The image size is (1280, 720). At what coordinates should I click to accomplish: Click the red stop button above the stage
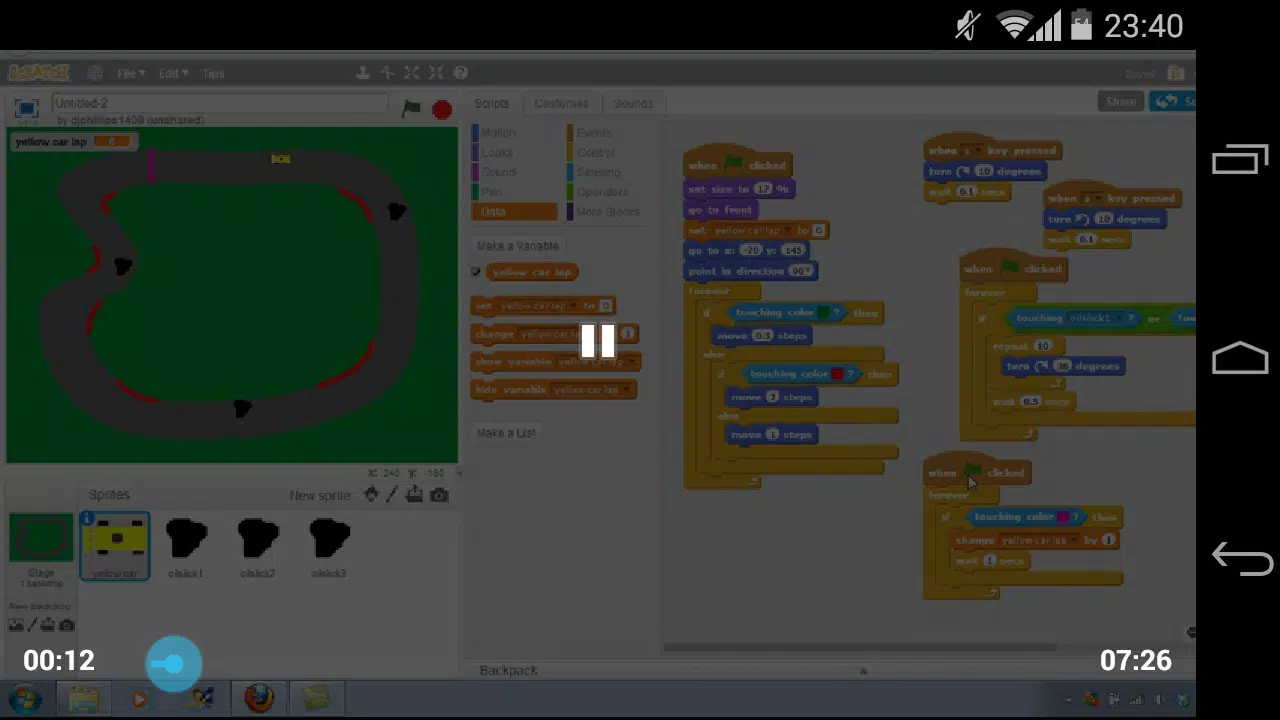pyautogui.click(x=442, y=109)
